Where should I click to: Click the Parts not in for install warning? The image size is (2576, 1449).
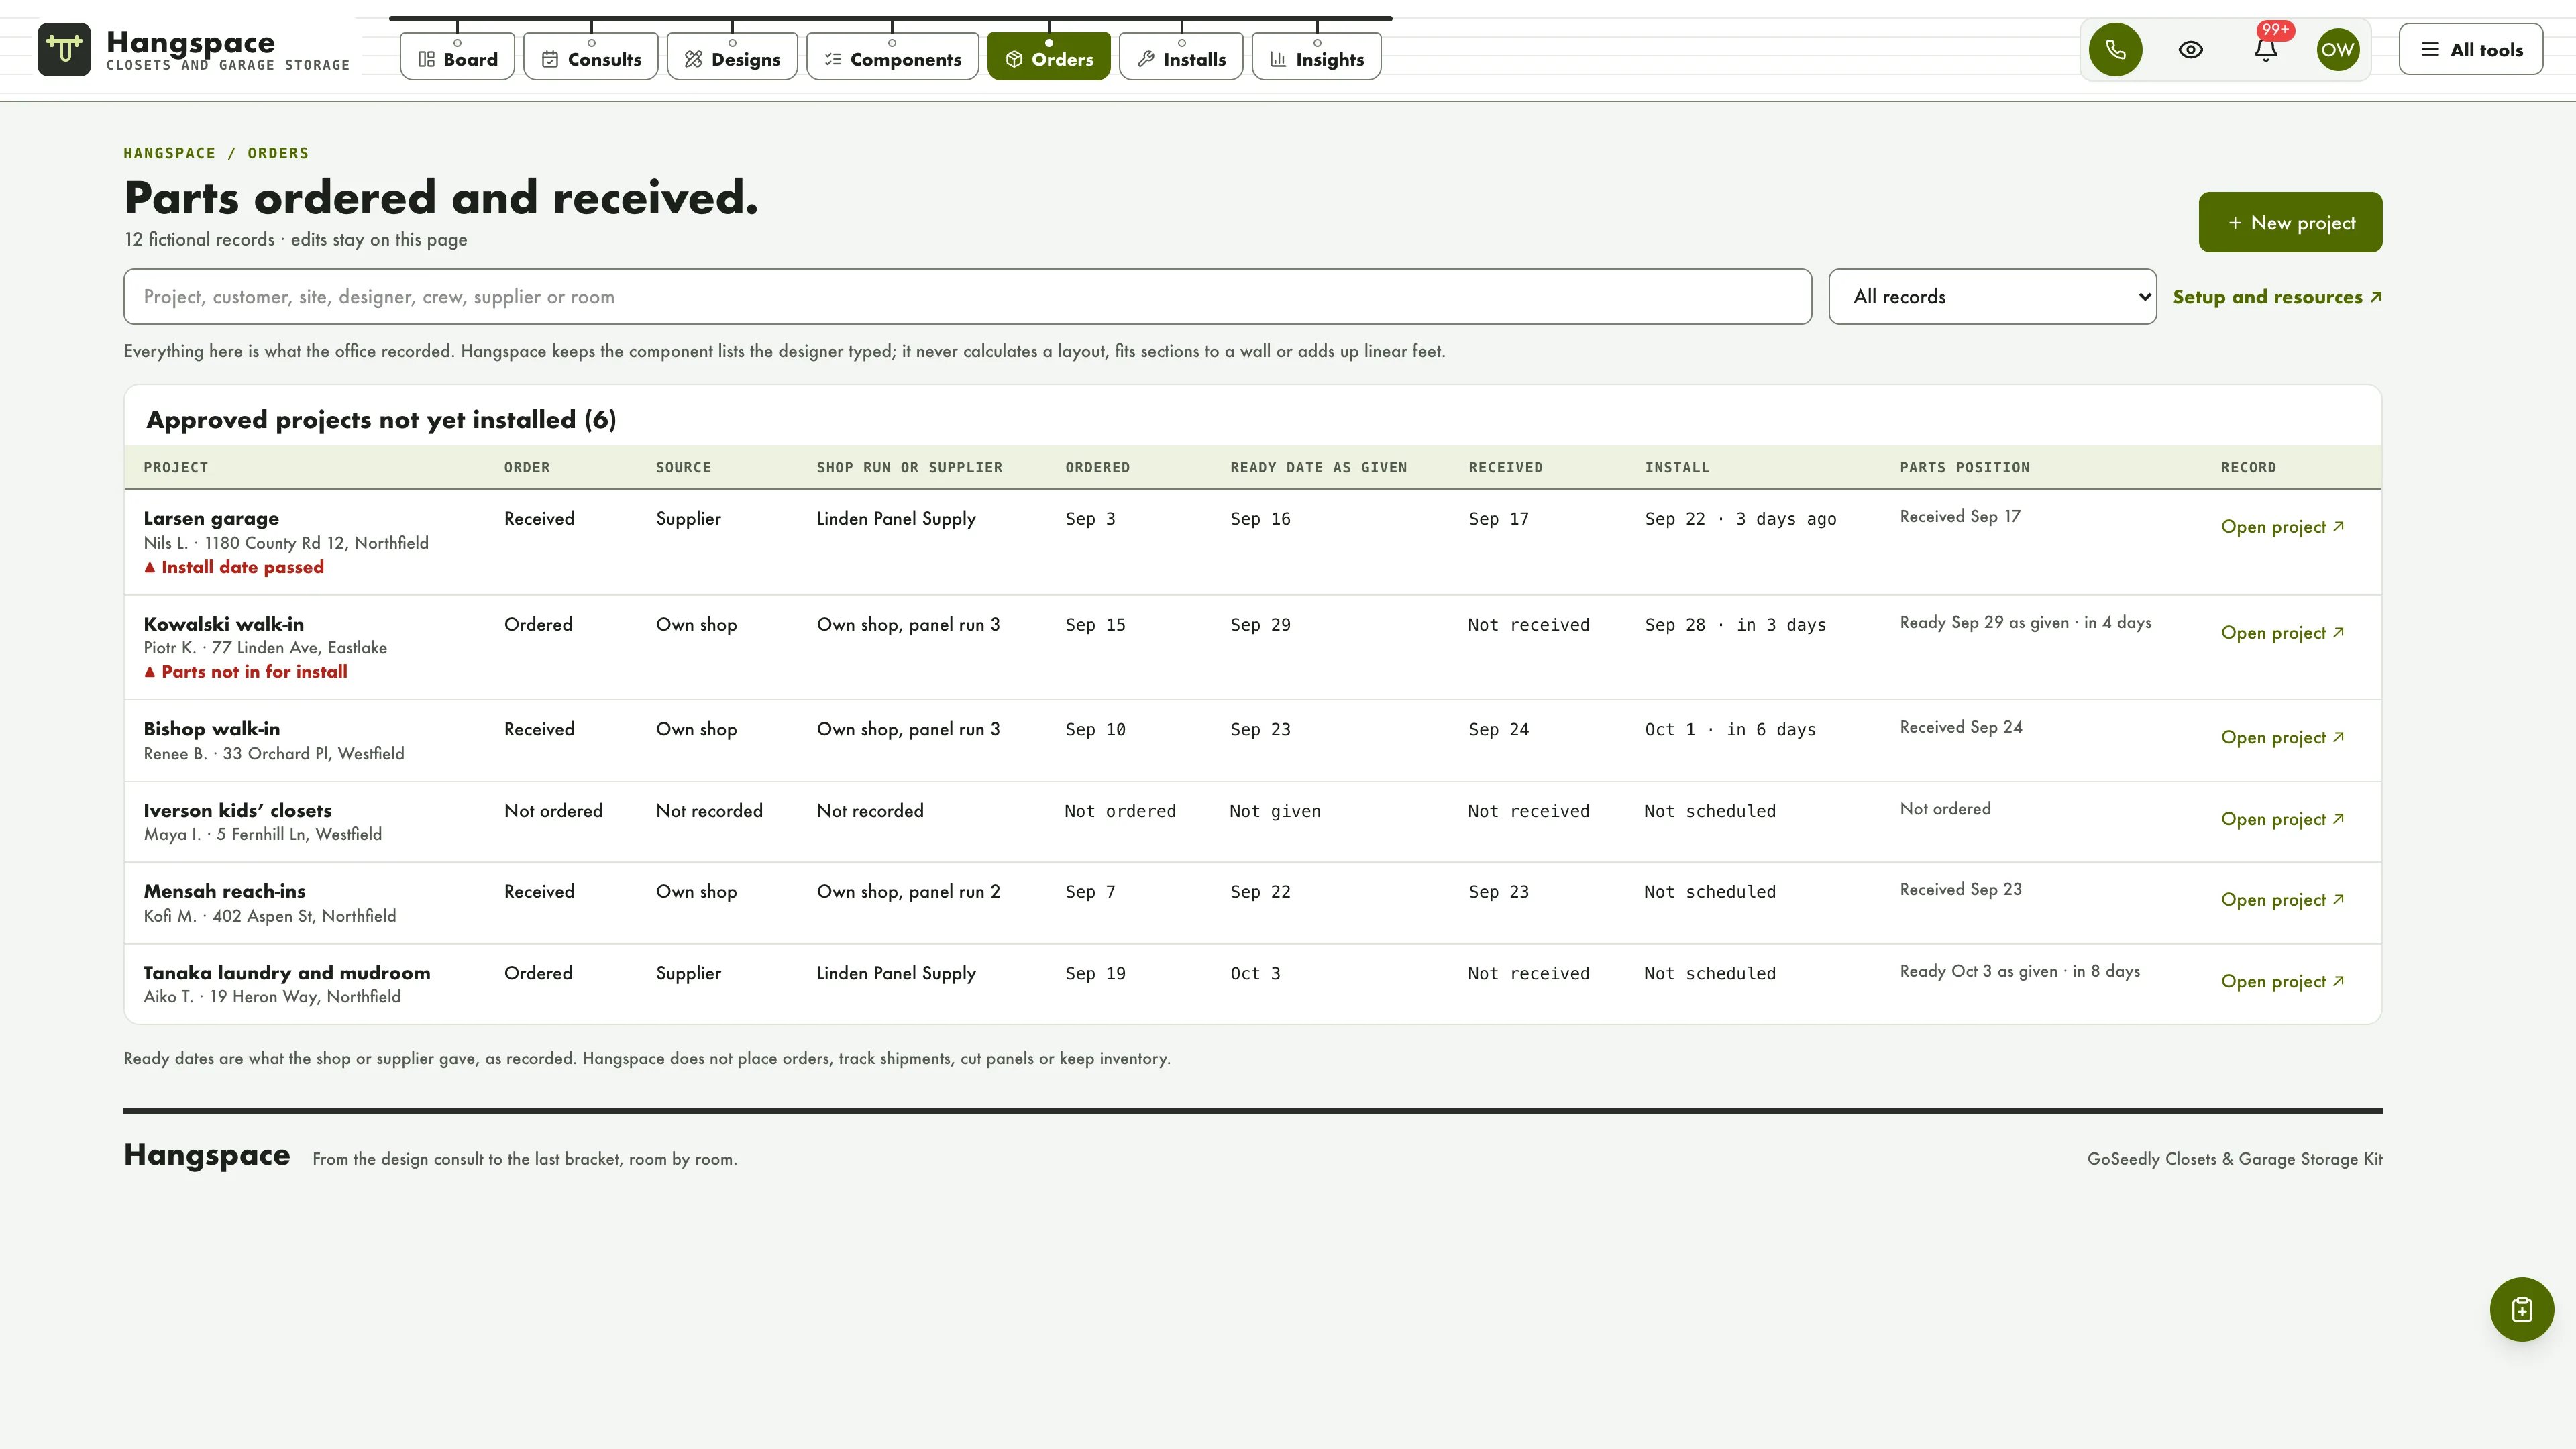tap(246, 672)
